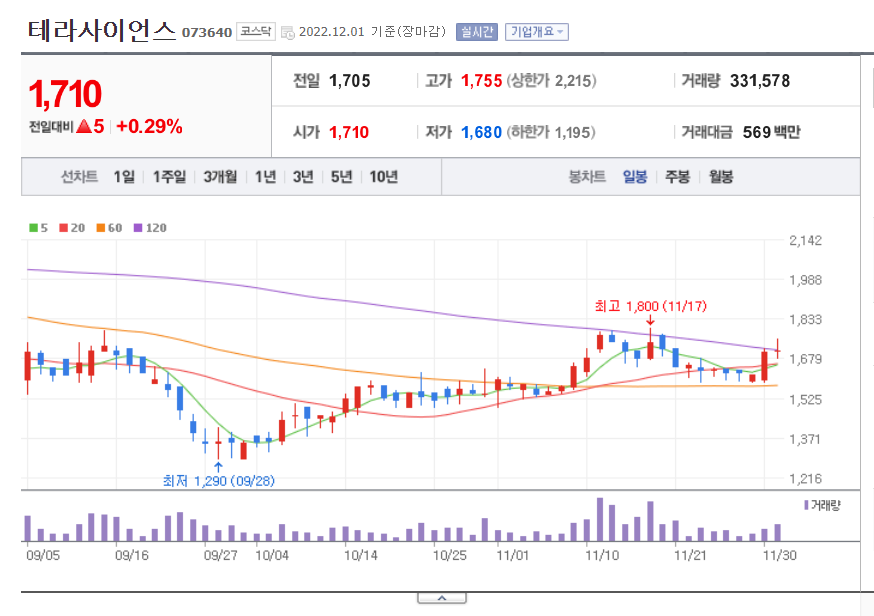This screenshot has width=874, height=616.
Task: Select the 1주일 line chart period
Action: point(169,177)
